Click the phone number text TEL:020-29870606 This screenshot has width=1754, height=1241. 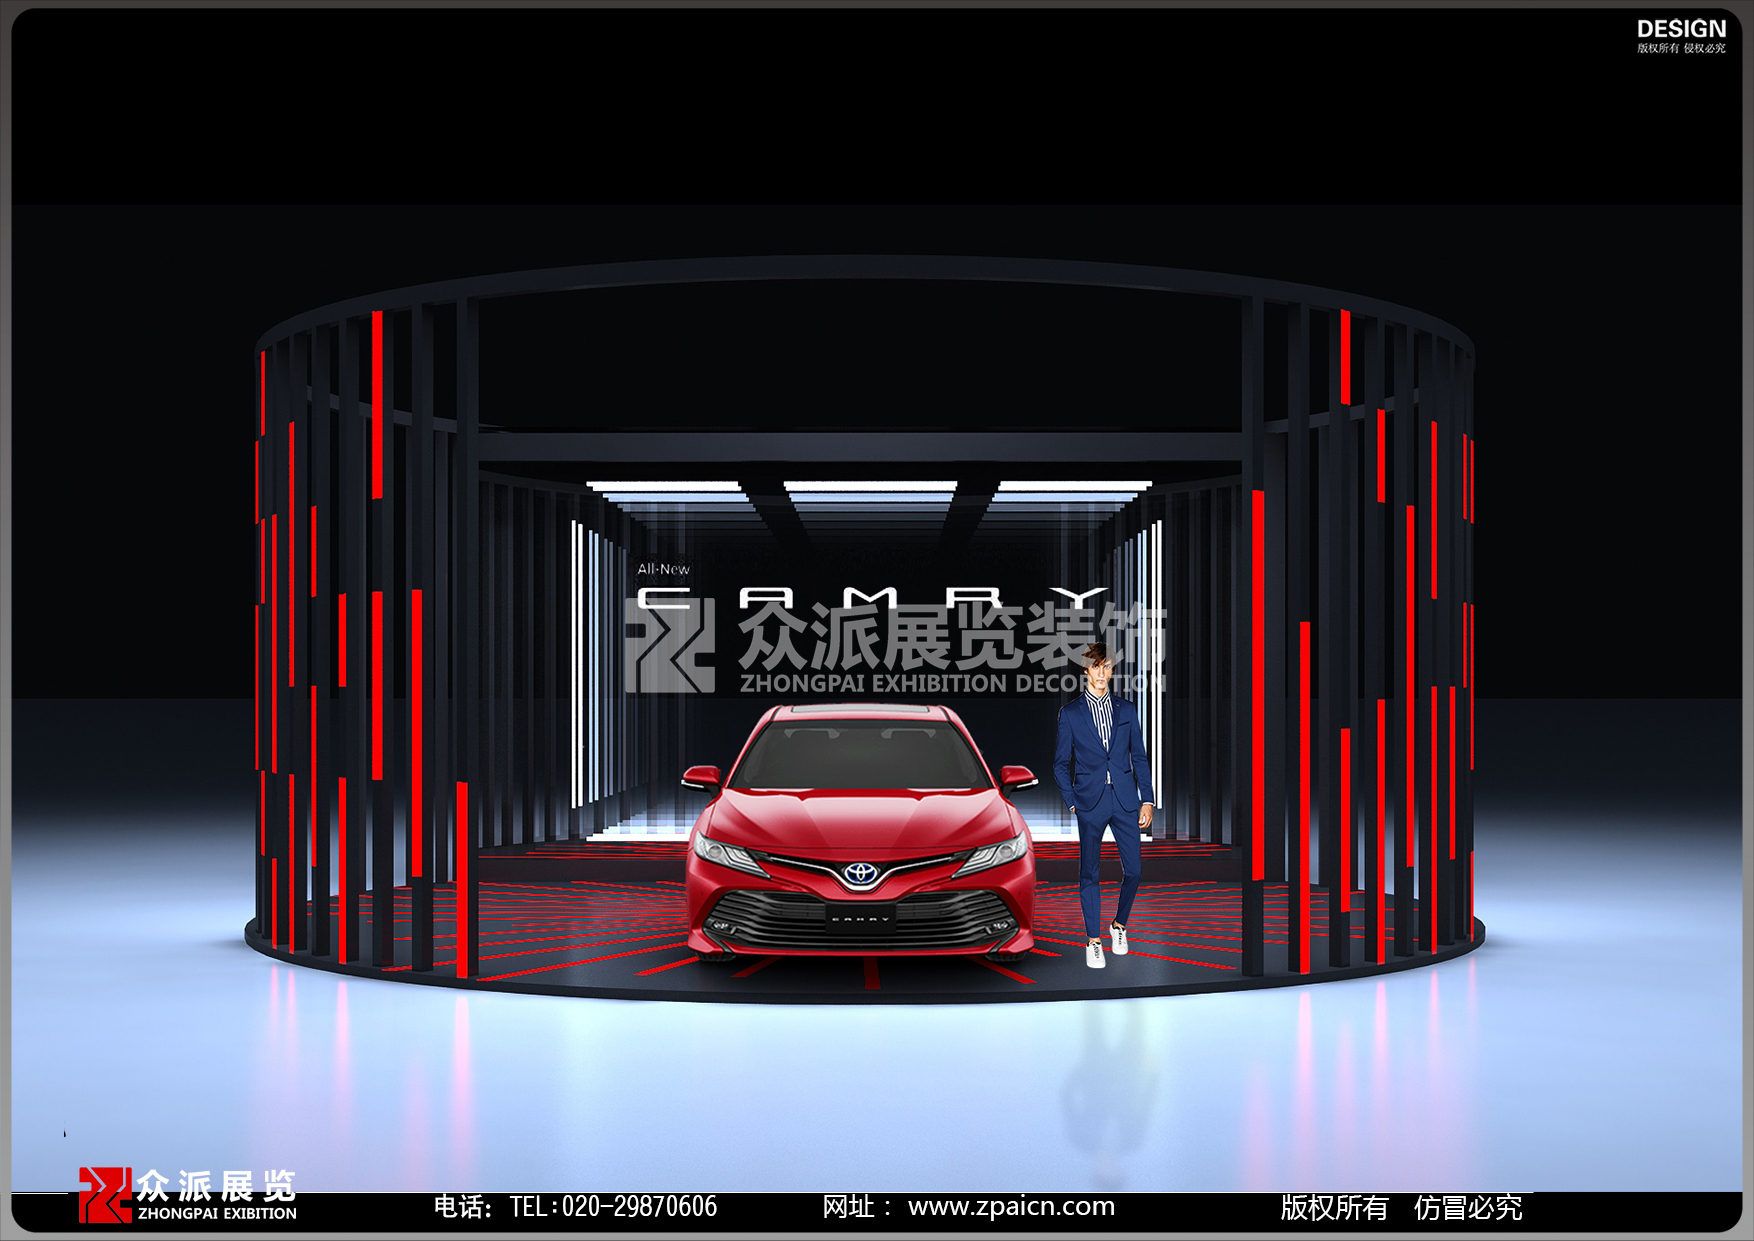coord(613,1207)
